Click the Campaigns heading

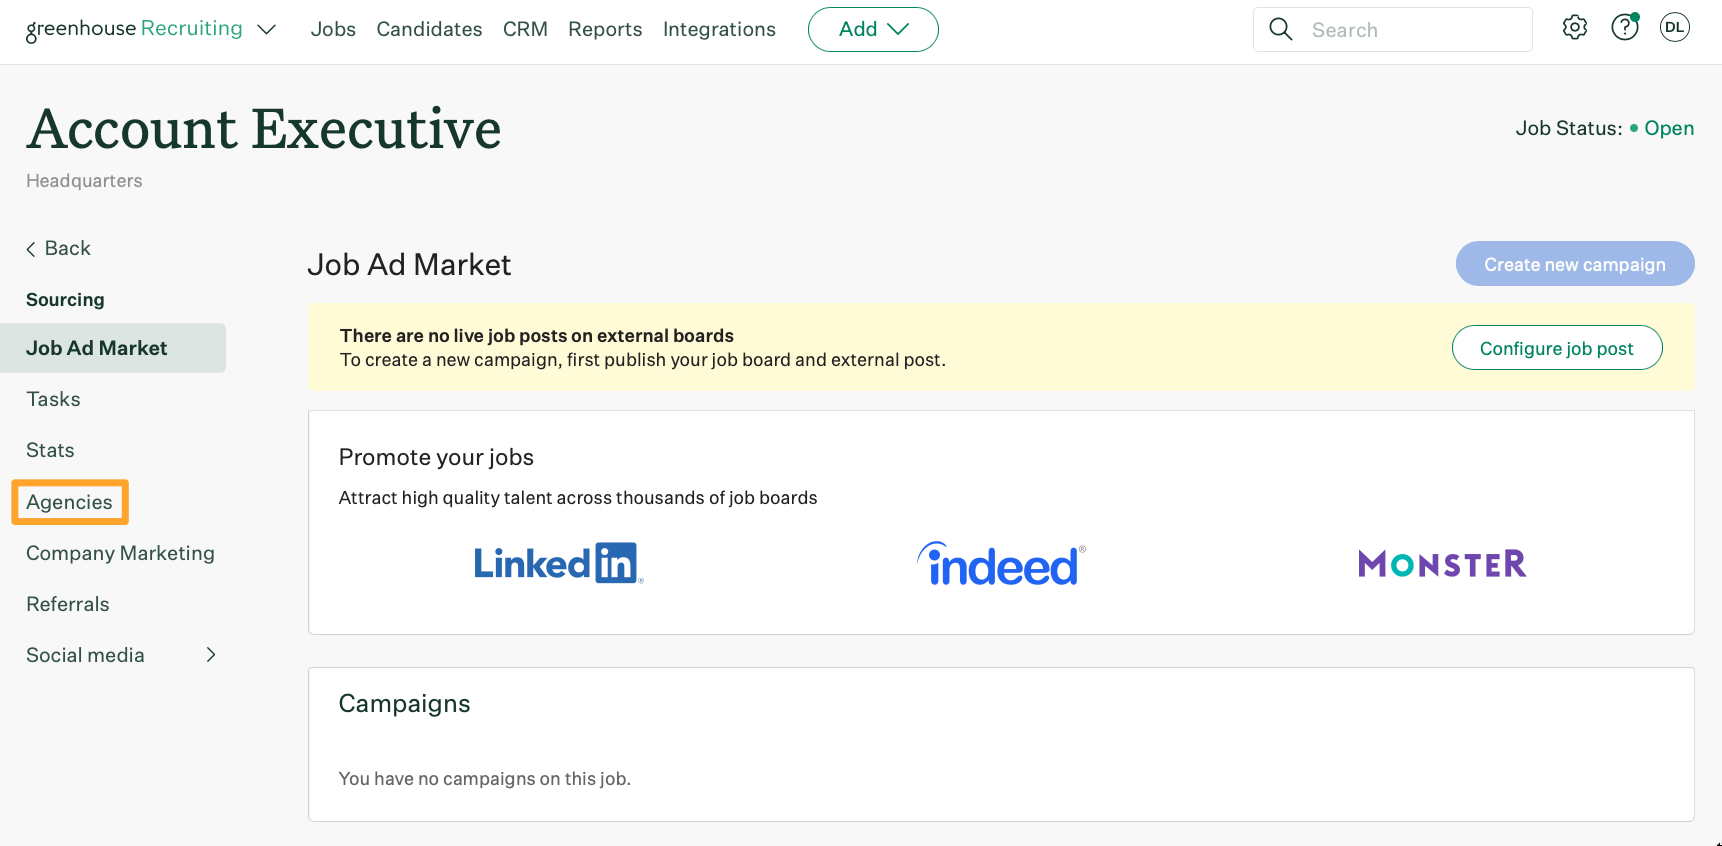tap(404, 703)
